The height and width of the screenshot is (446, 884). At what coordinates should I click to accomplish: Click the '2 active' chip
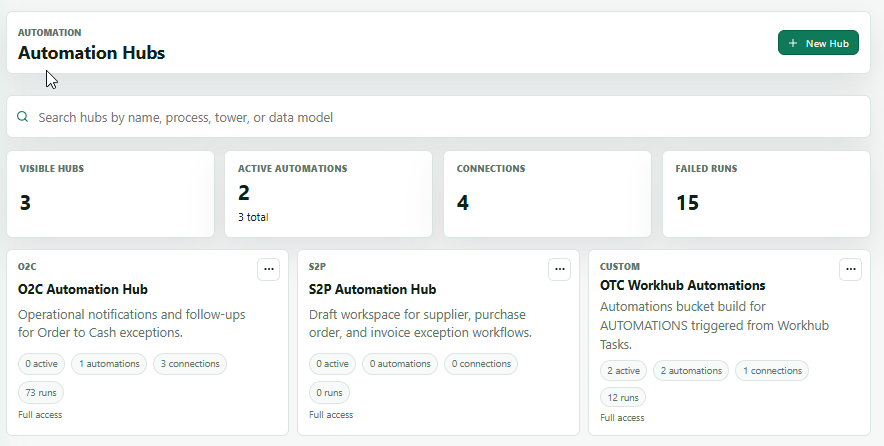click(624, 370)
